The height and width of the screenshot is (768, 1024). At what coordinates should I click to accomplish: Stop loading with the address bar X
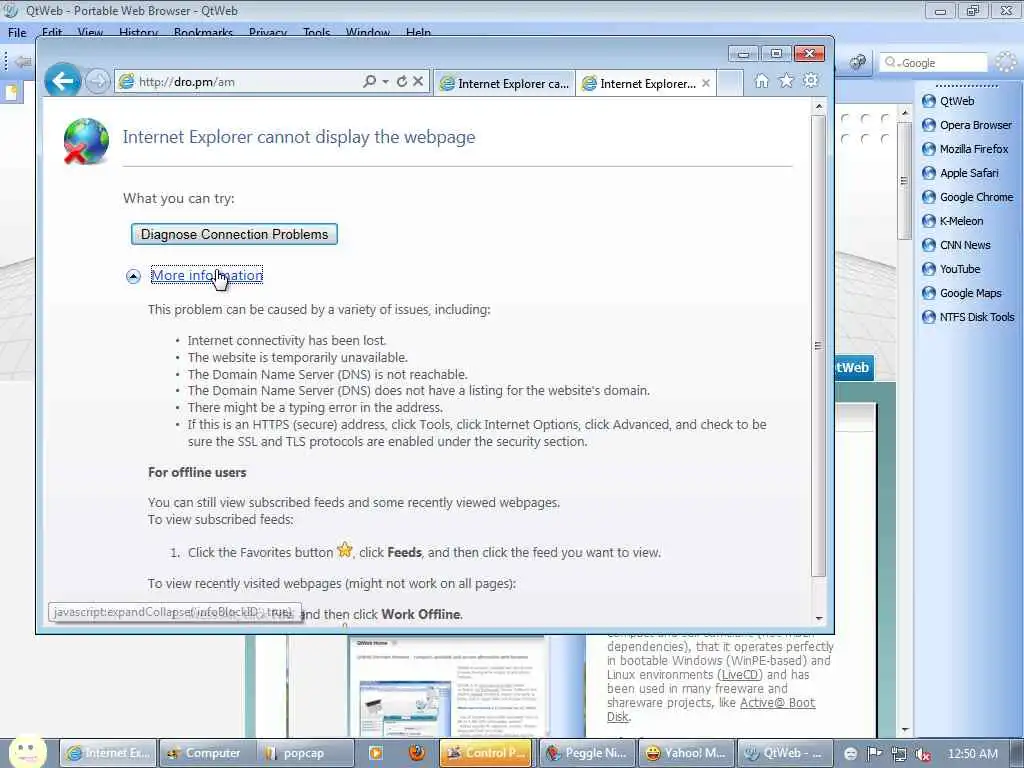point(418,81)
